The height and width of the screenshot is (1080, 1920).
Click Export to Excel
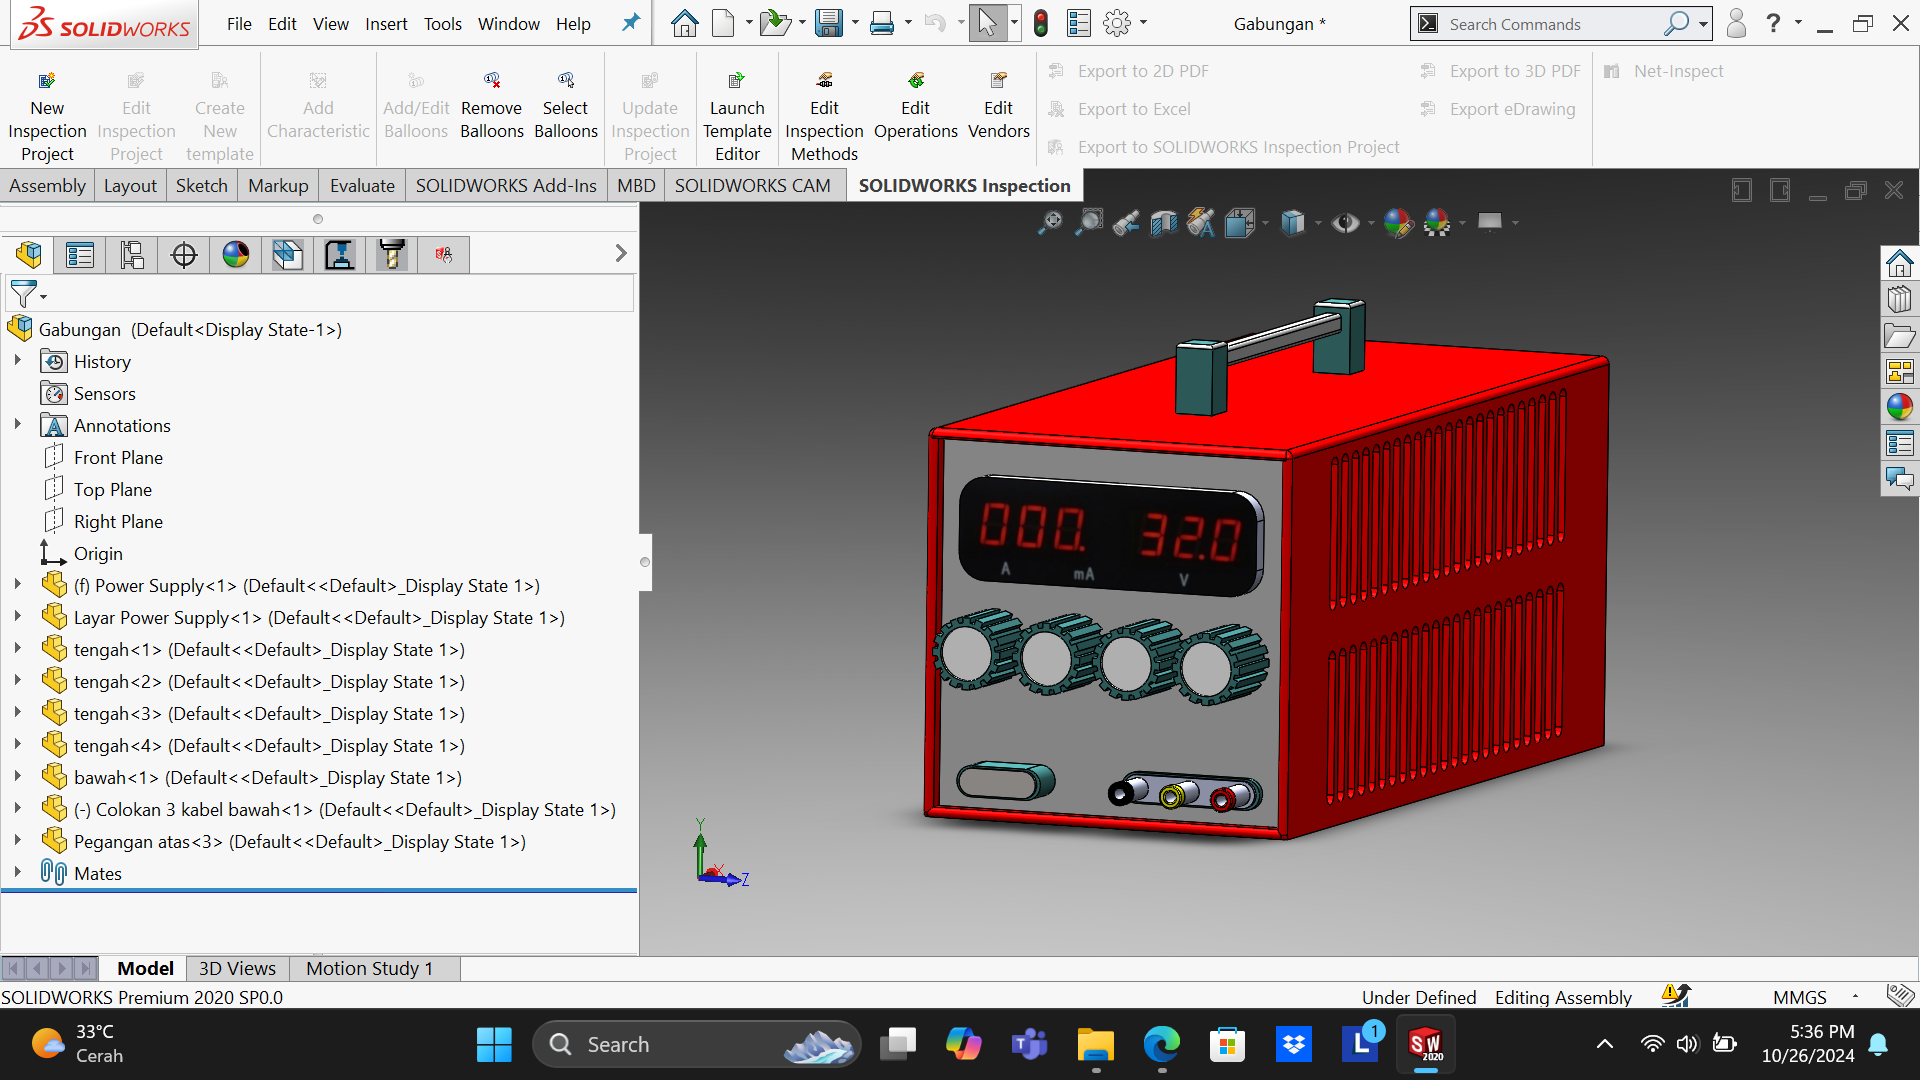(x=1134, y=109)
